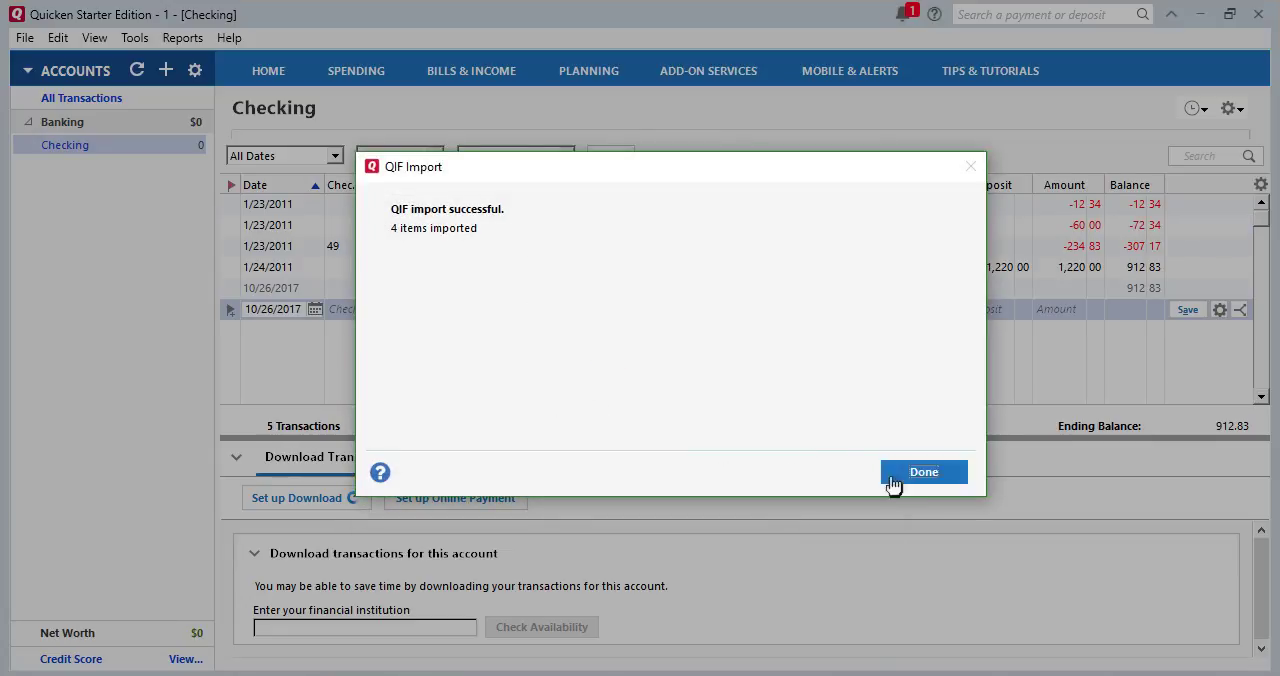The image size is (1280, 676).
Task: Open the File menu
Action: (25, 38)
